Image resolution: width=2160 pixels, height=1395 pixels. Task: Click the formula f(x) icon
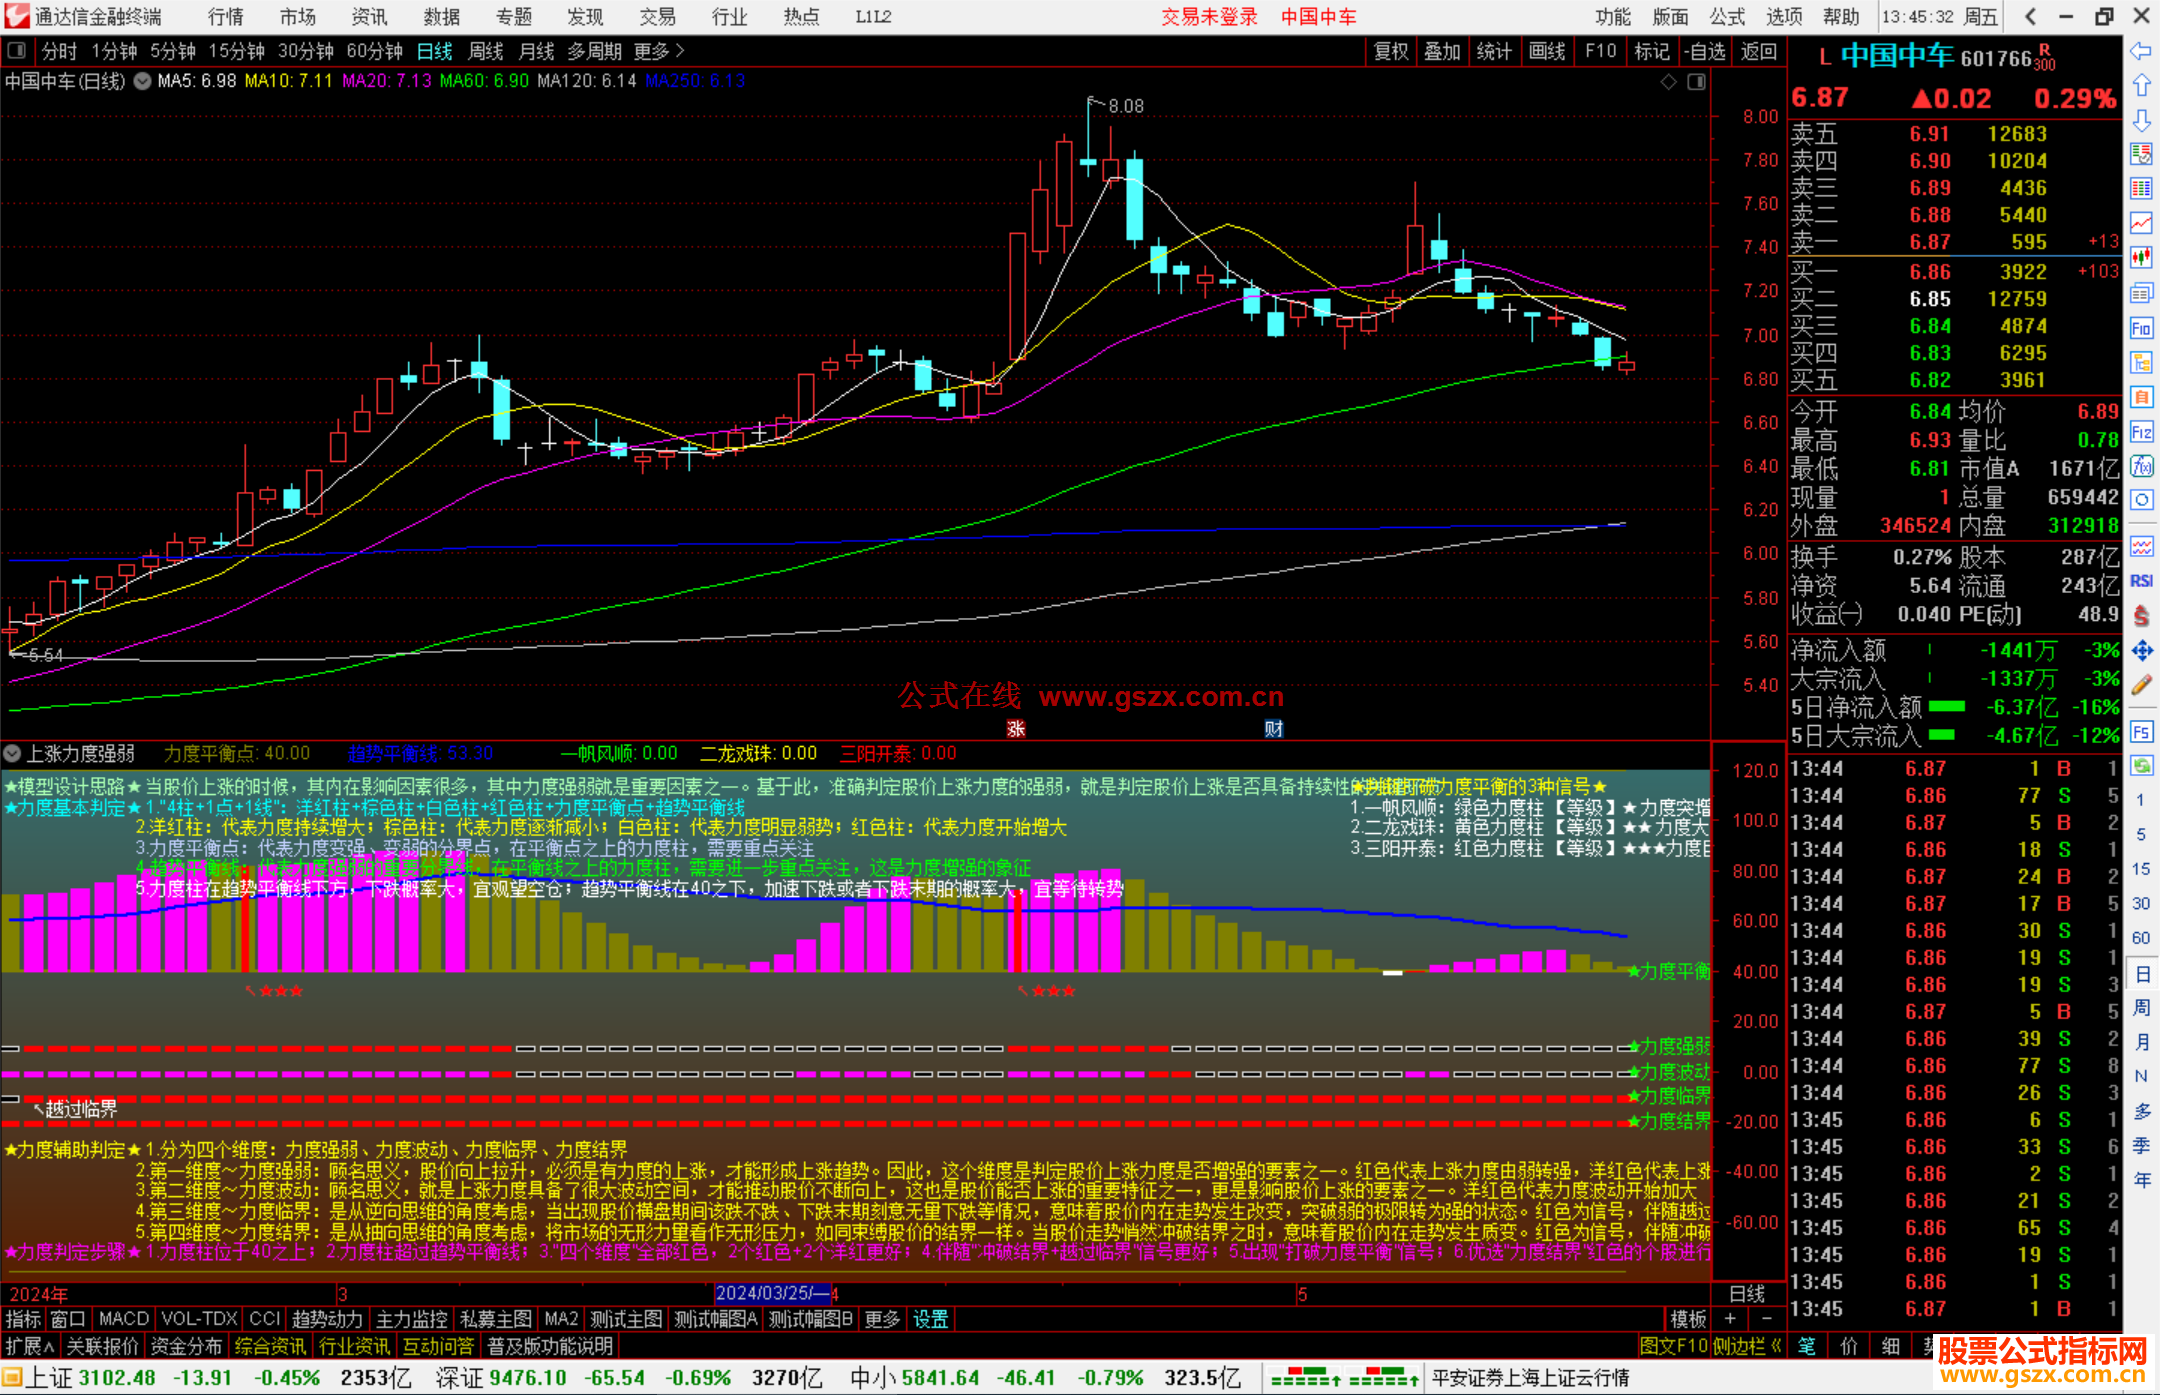tap(2141, 466)
